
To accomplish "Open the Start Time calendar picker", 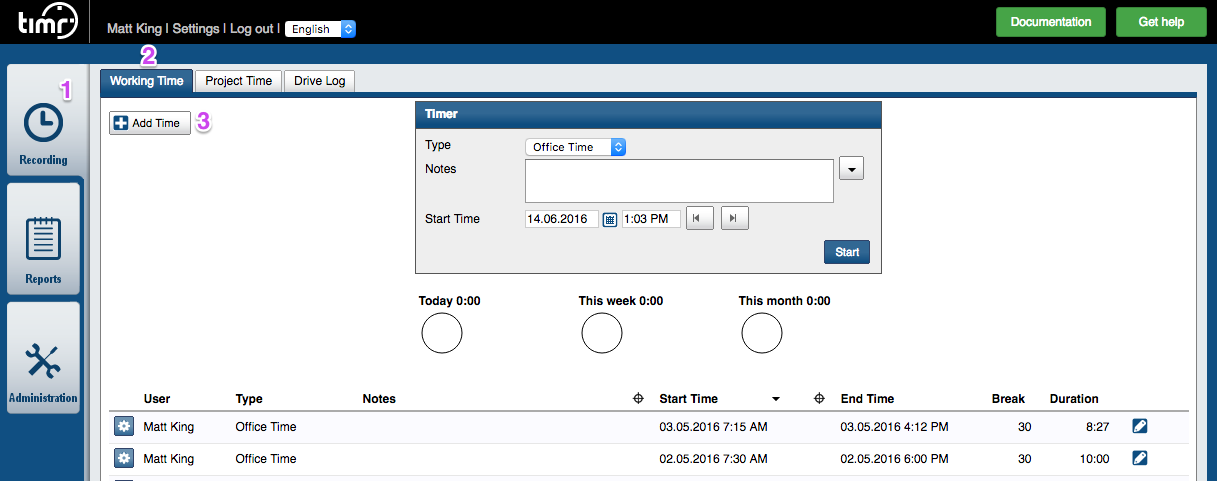I will pos(610,219).
